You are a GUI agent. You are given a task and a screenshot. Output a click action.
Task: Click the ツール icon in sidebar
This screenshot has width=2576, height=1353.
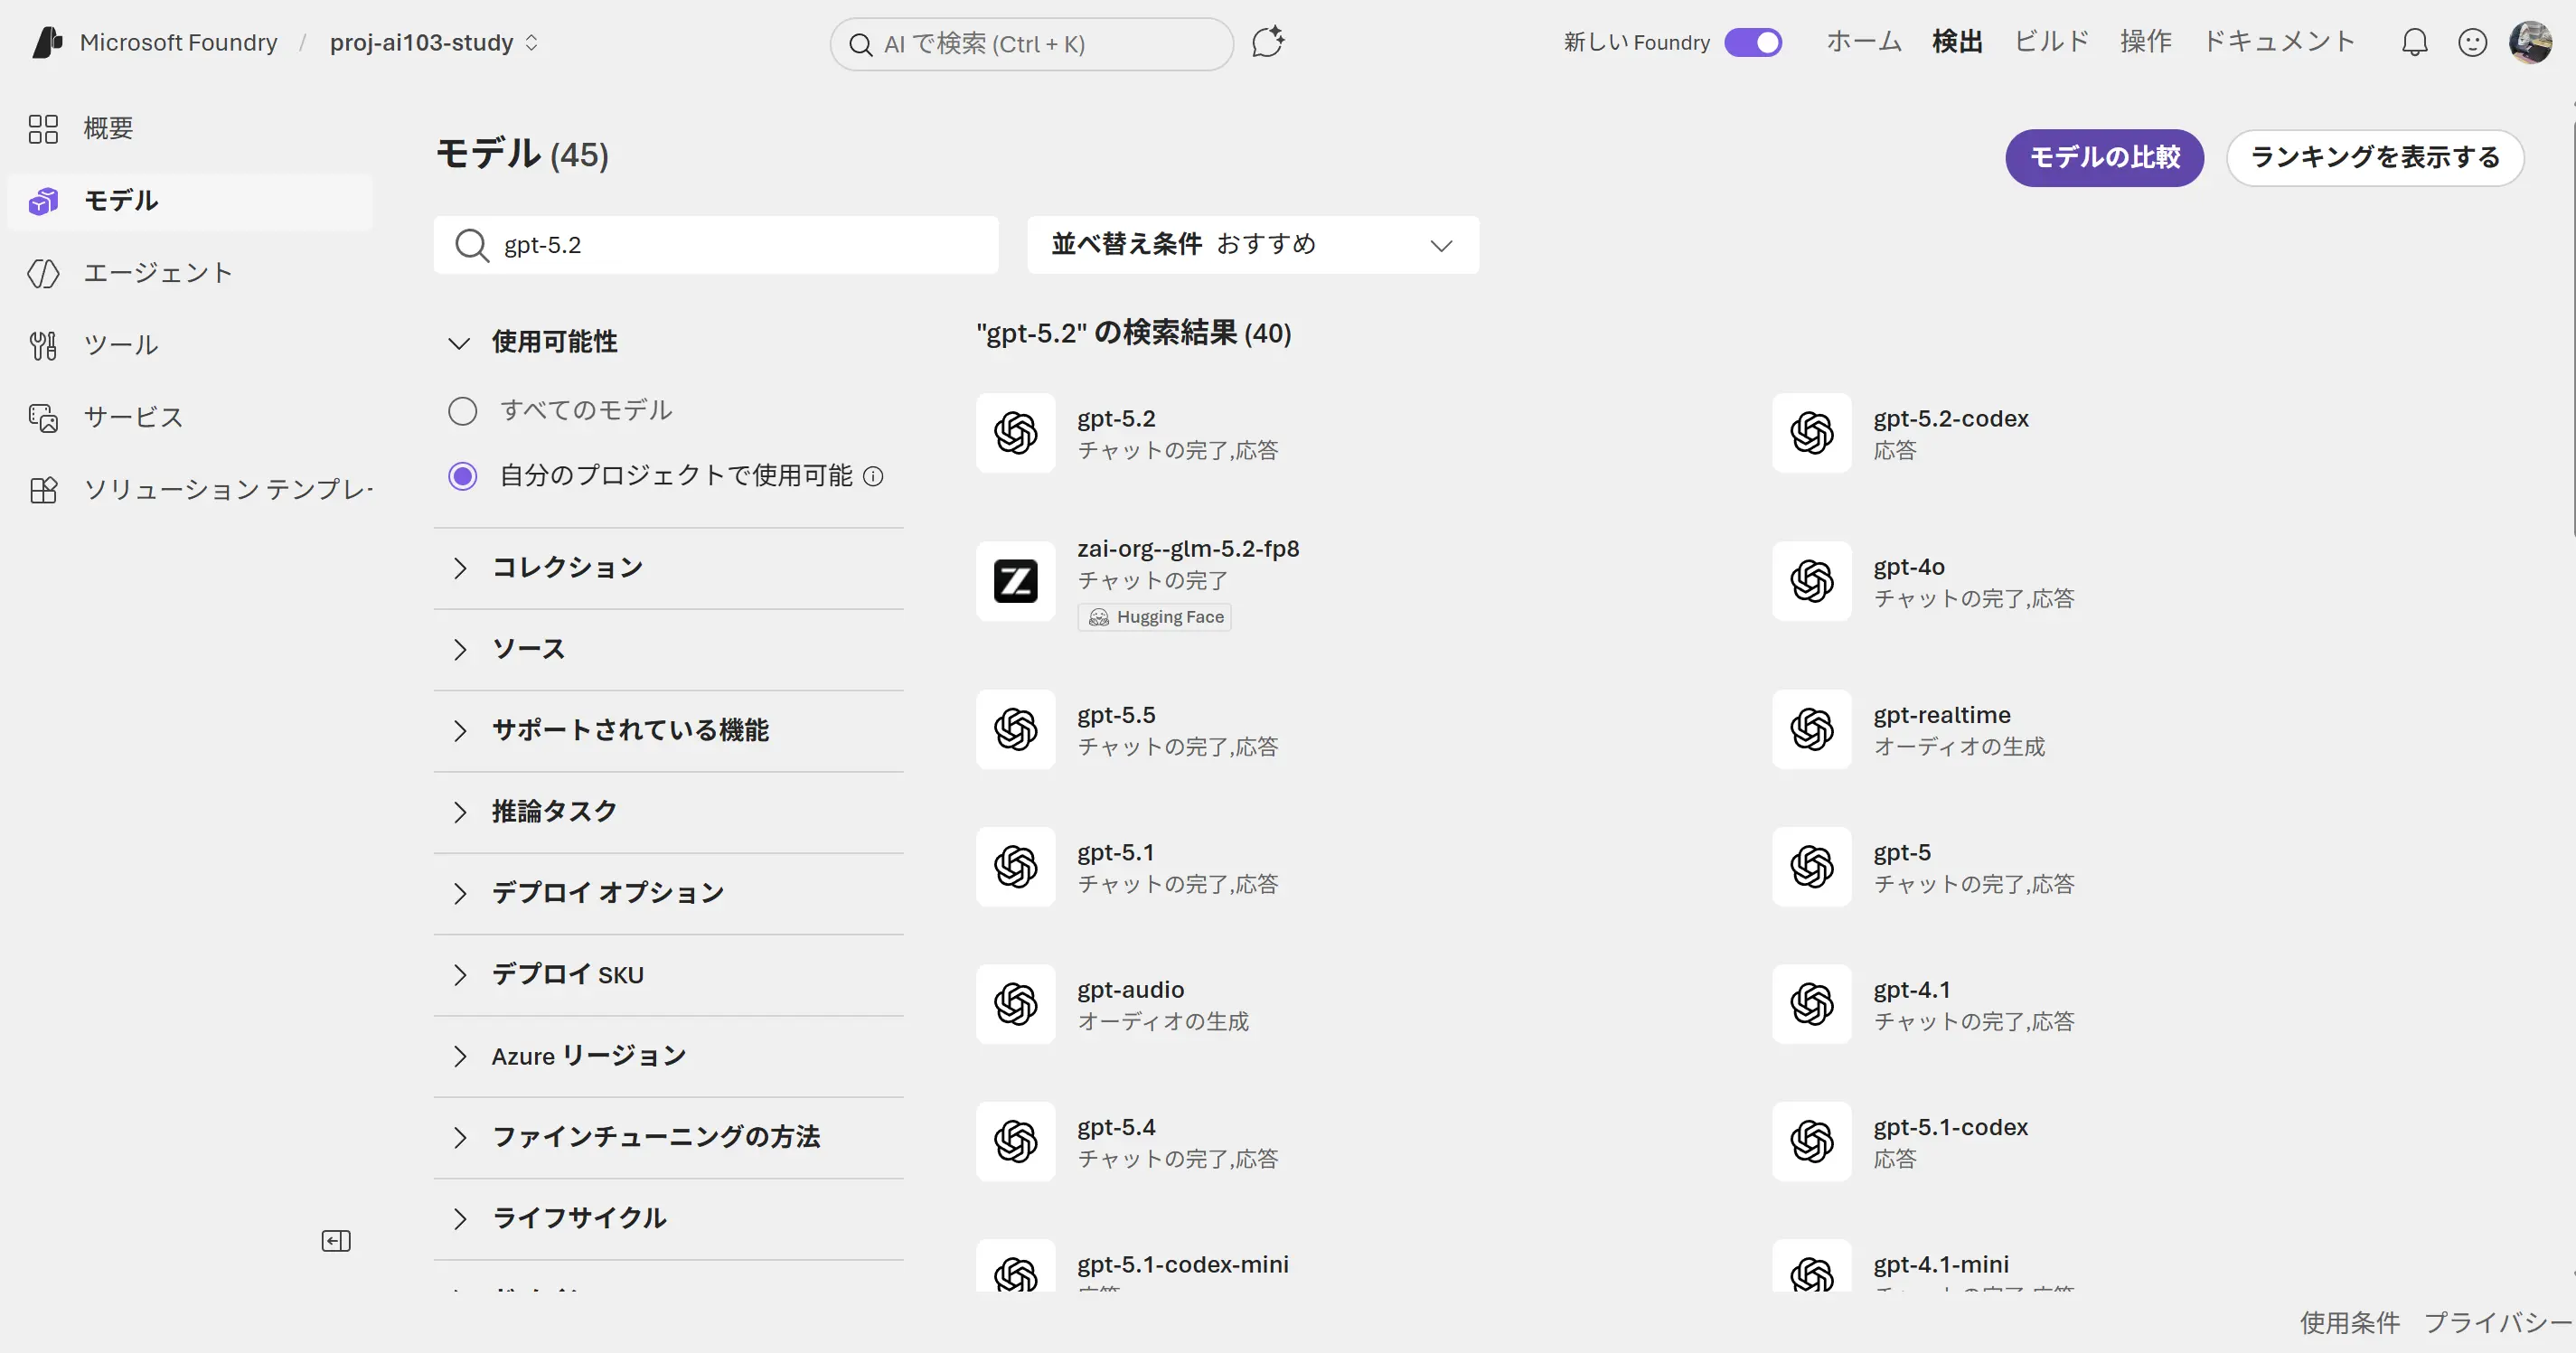pos(43,345)
